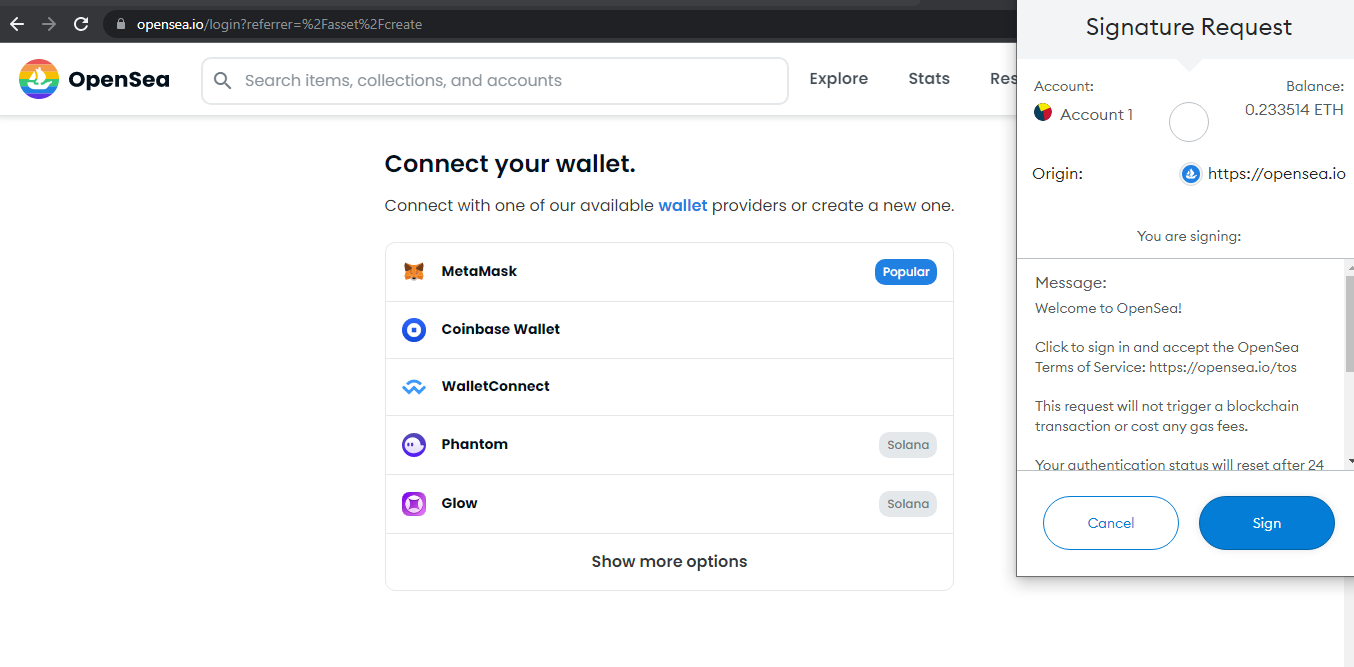The image size is (1354, 667).
Task: Open the Explore menu
Action: point(838,79)
